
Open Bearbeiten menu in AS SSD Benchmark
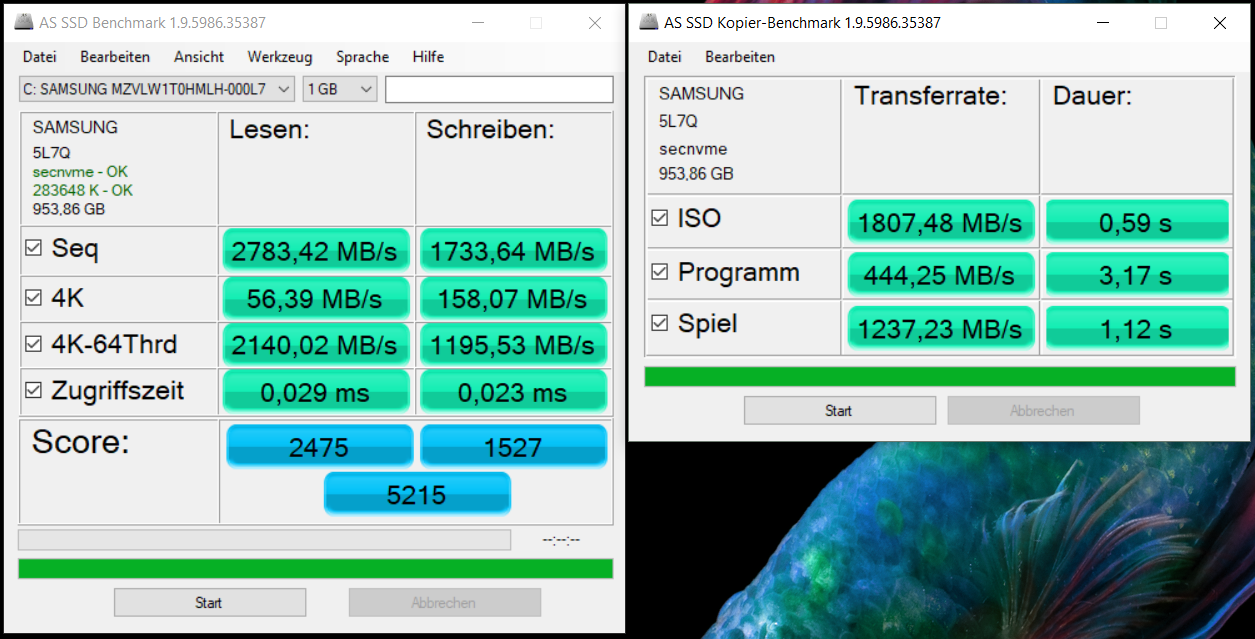click(x=115, y=57)
